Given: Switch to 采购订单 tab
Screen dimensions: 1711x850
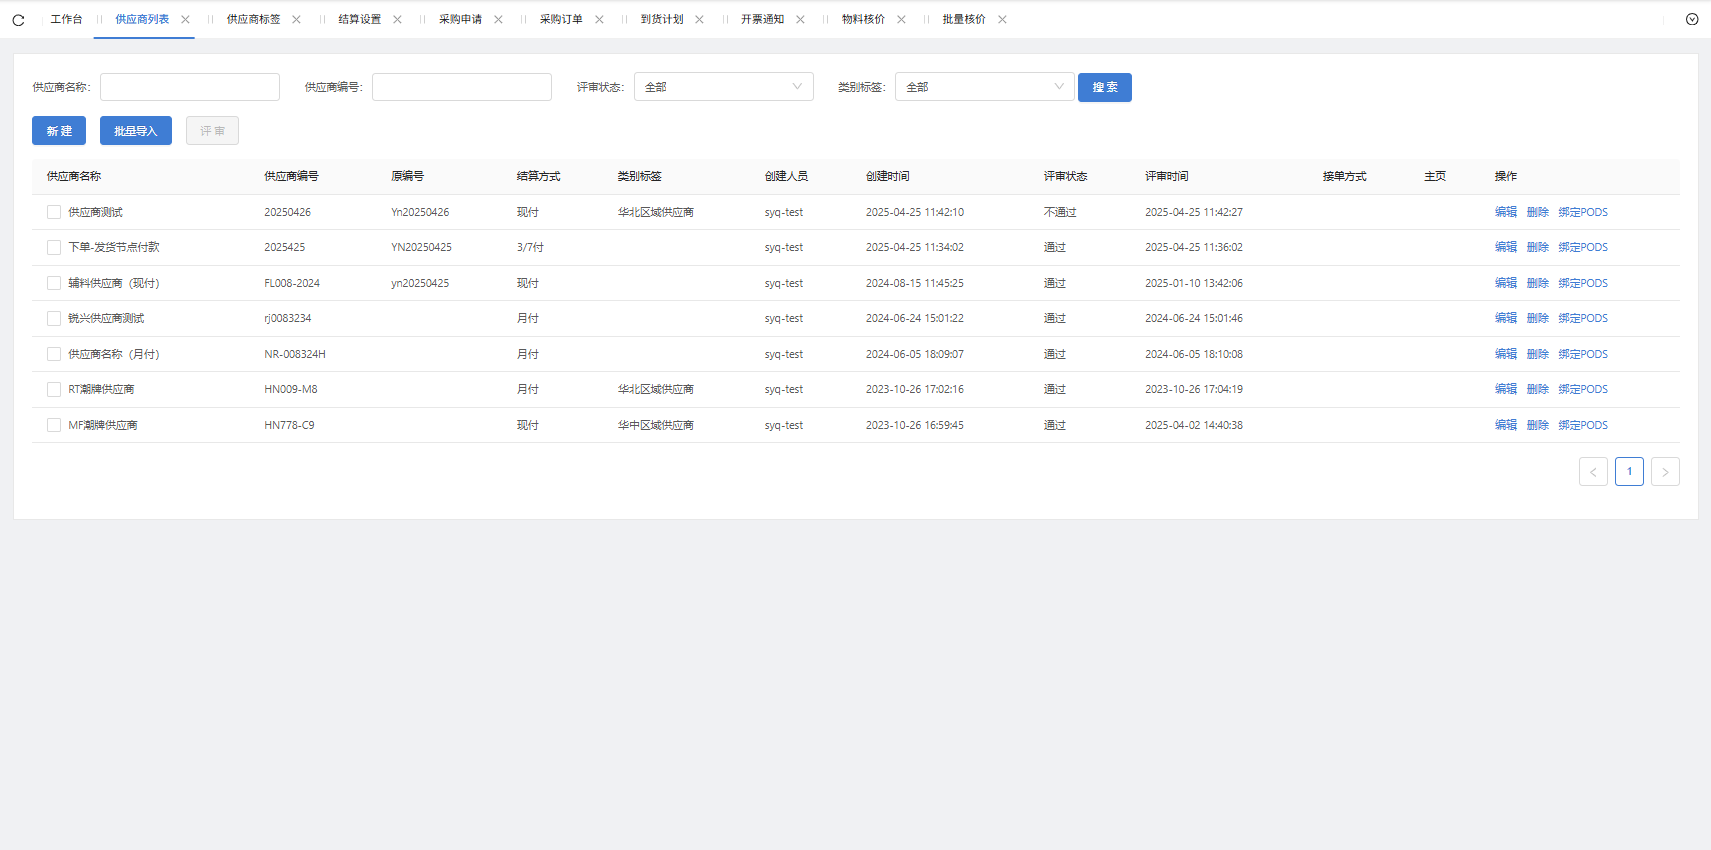Looking at the screenshot, I should point(561,19).
